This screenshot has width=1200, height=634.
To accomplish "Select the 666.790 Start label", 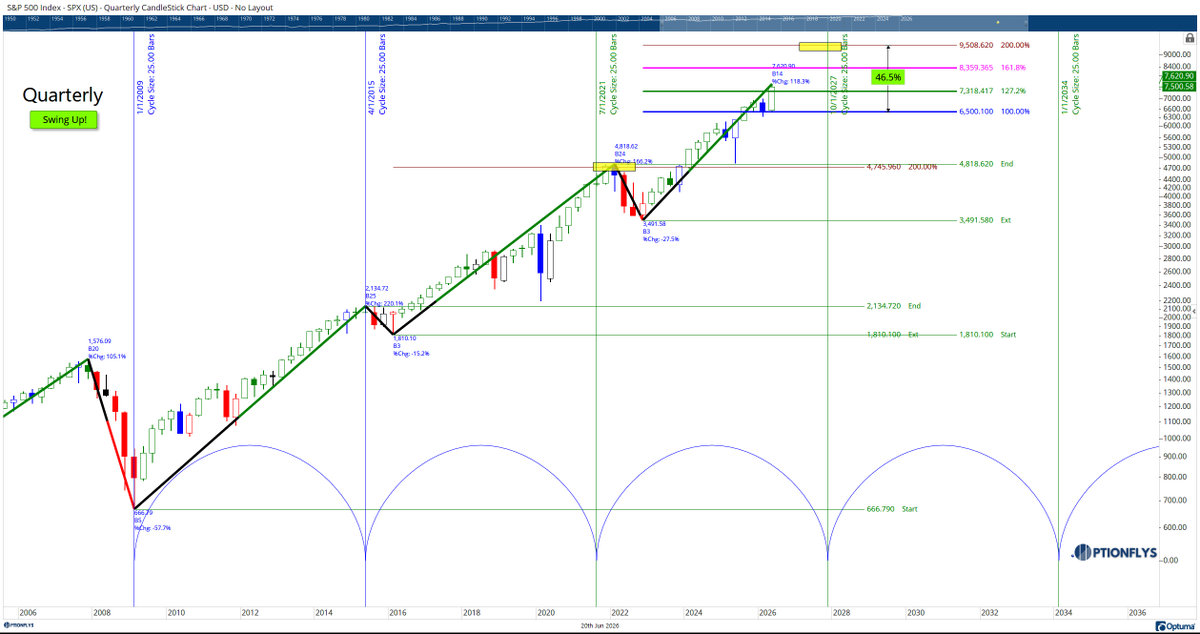I will [x=892, y=509].
